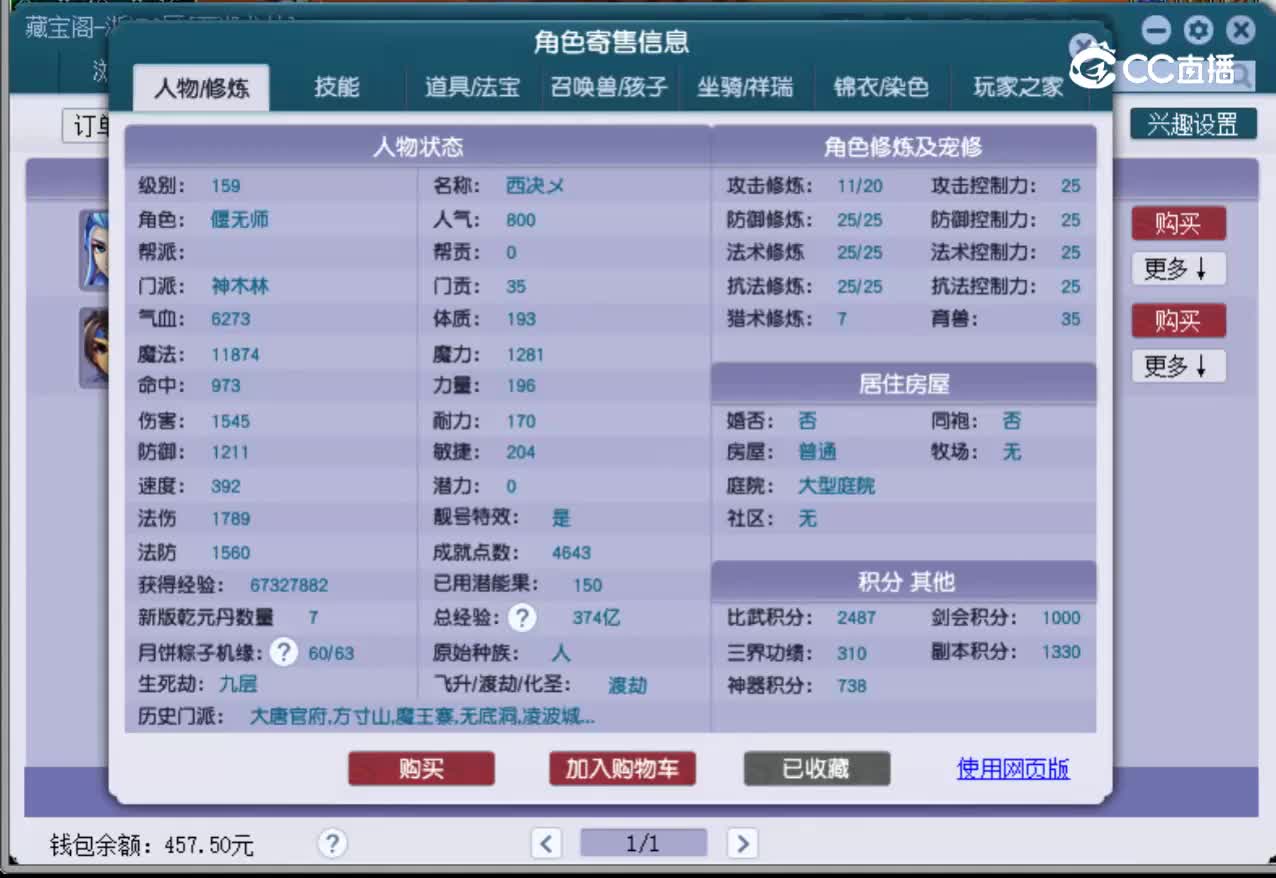Click help icon next to wallet balance

pos(331,844)
